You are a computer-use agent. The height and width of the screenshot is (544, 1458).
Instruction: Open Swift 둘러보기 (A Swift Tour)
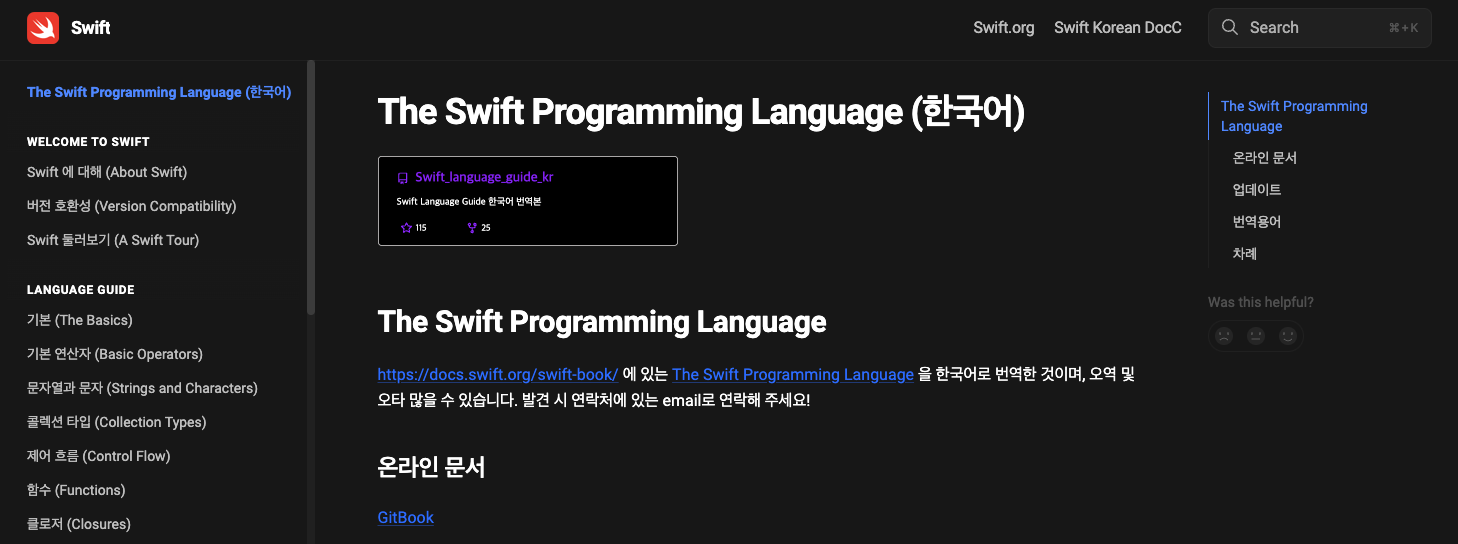113,240
